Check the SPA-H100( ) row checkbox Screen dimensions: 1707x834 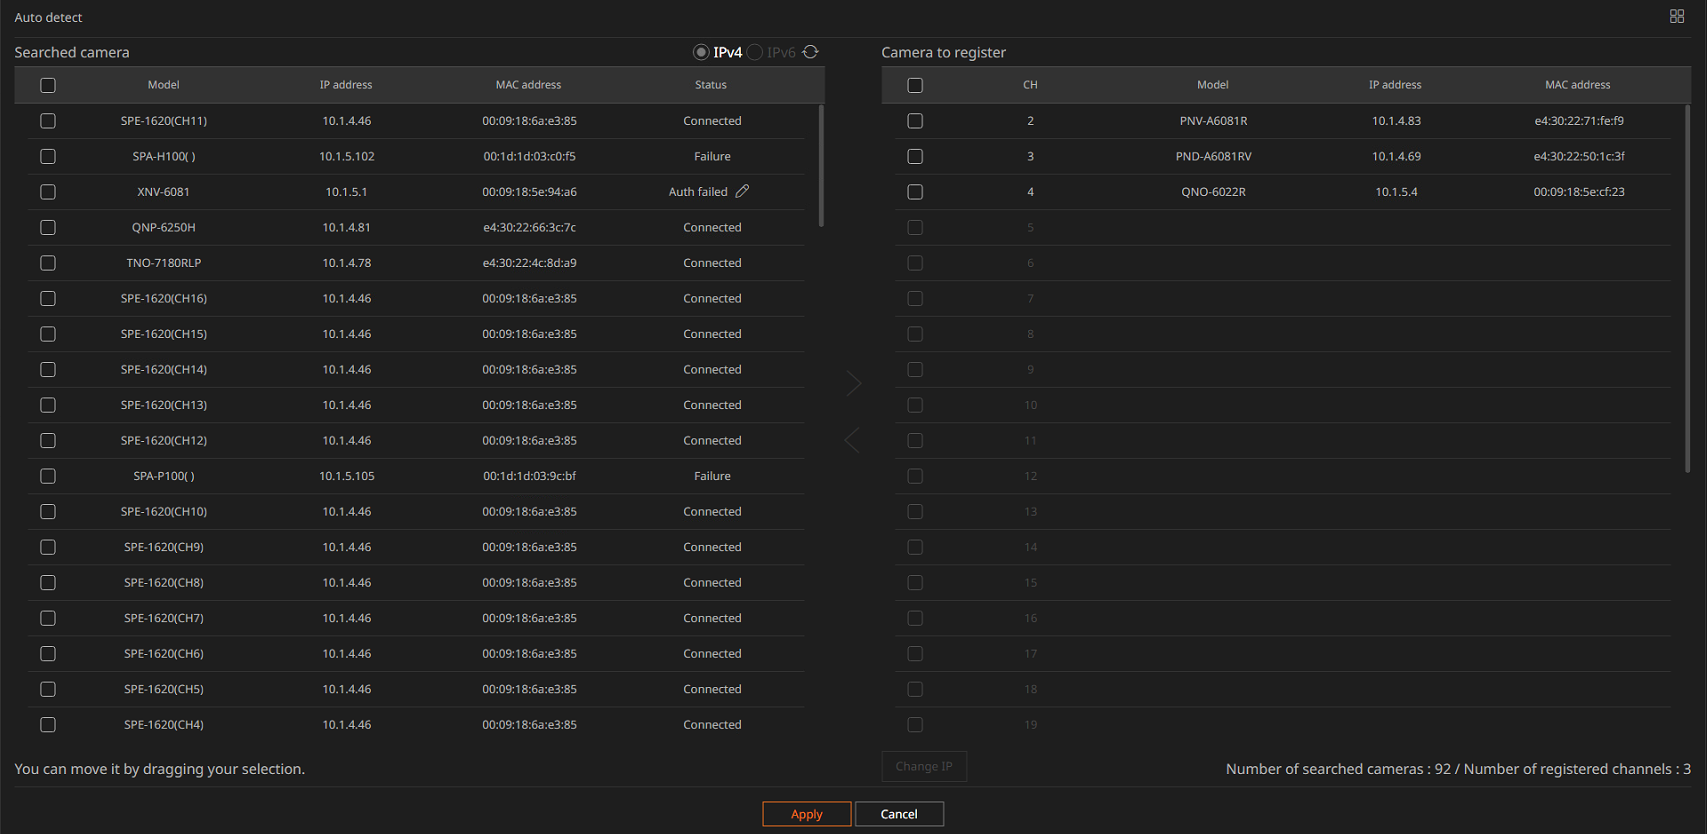[48, 156]
